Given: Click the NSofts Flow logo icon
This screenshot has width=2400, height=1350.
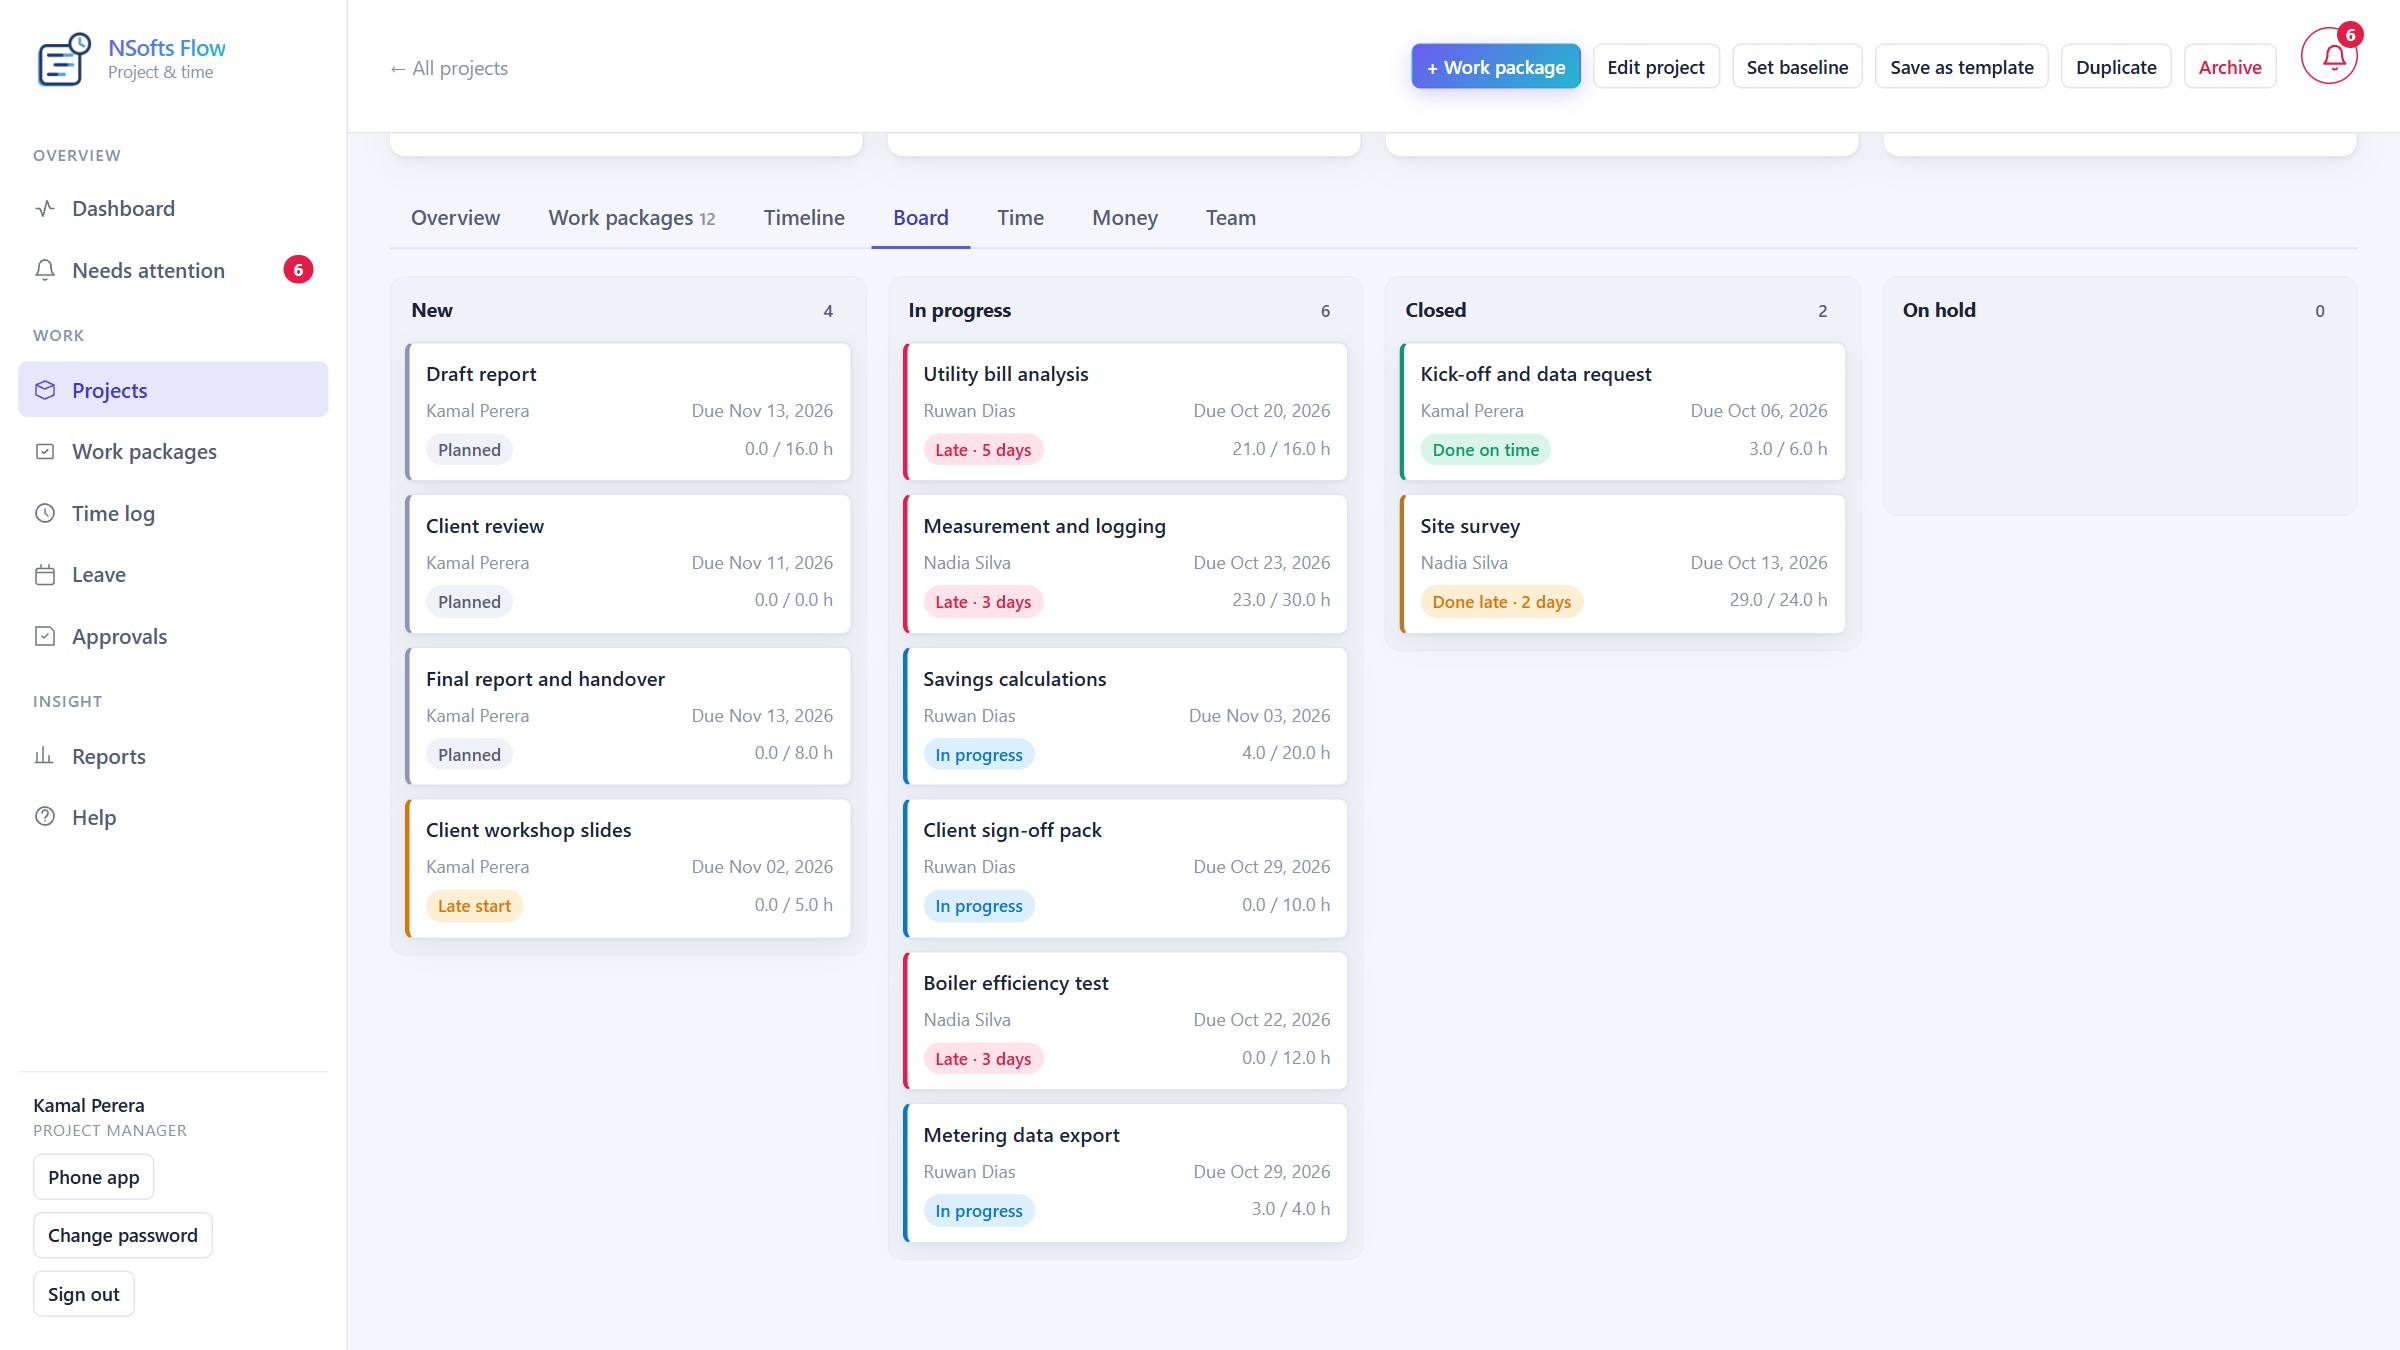Looking at the screenshot, I should point(64,59).
